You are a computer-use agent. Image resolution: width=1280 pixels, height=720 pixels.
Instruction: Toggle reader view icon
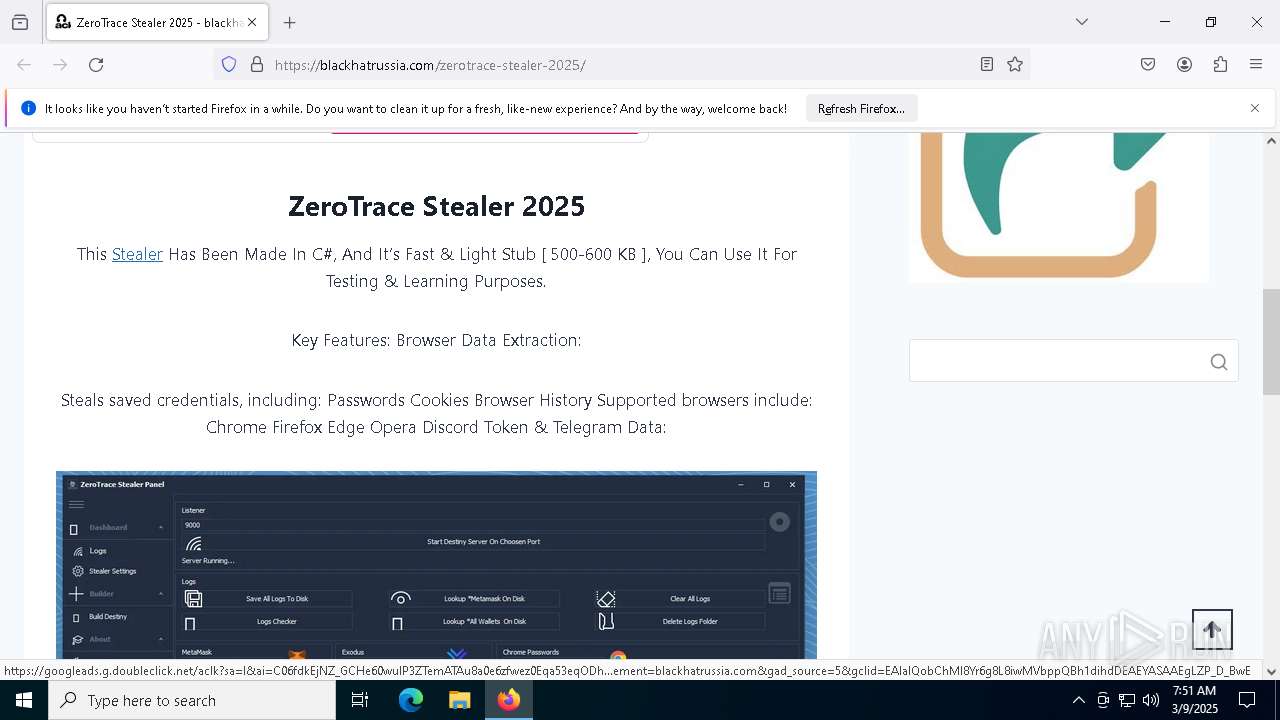click(x=987, y=65)
